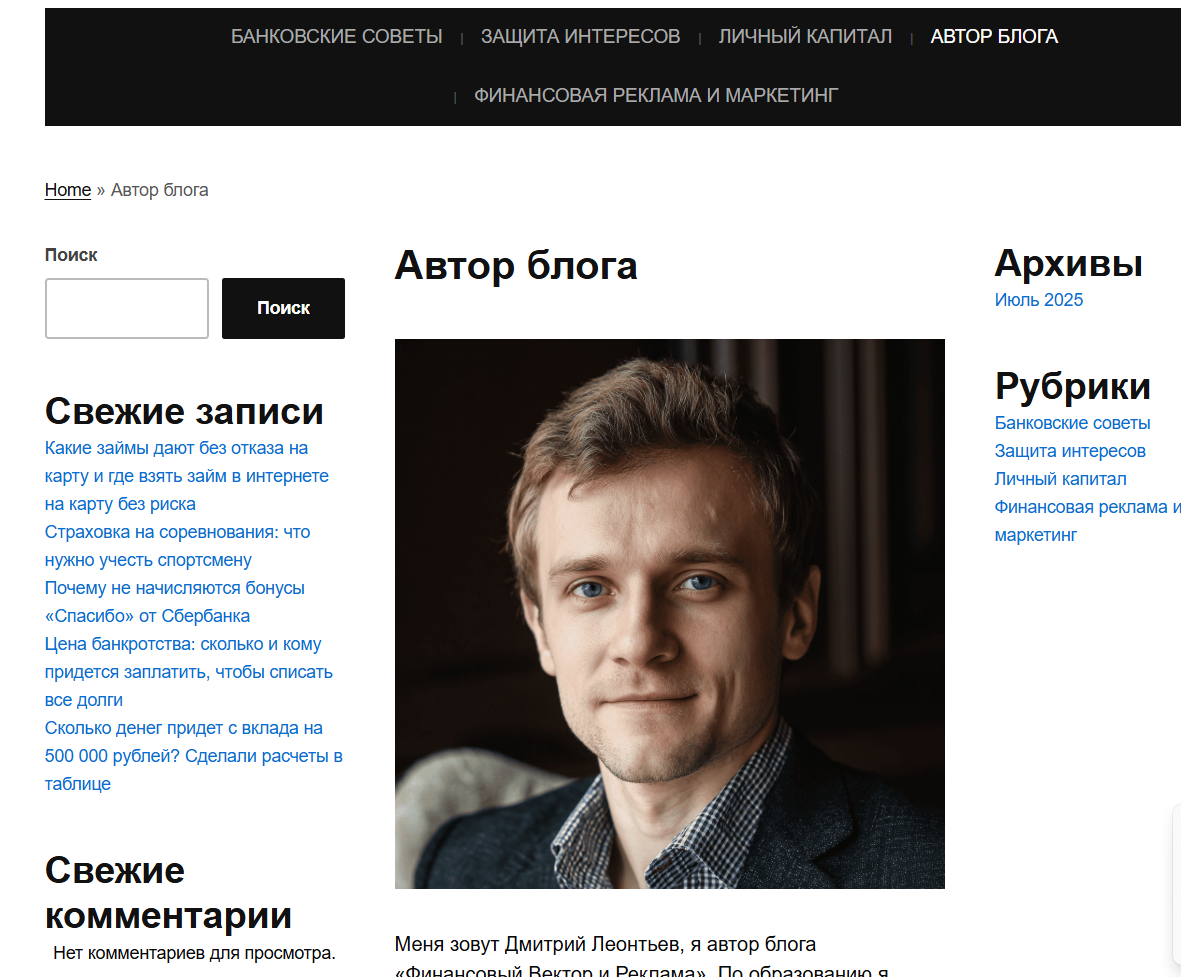Open the Защита интересов menu item
1181x977 pixels.
click(580, 36)
